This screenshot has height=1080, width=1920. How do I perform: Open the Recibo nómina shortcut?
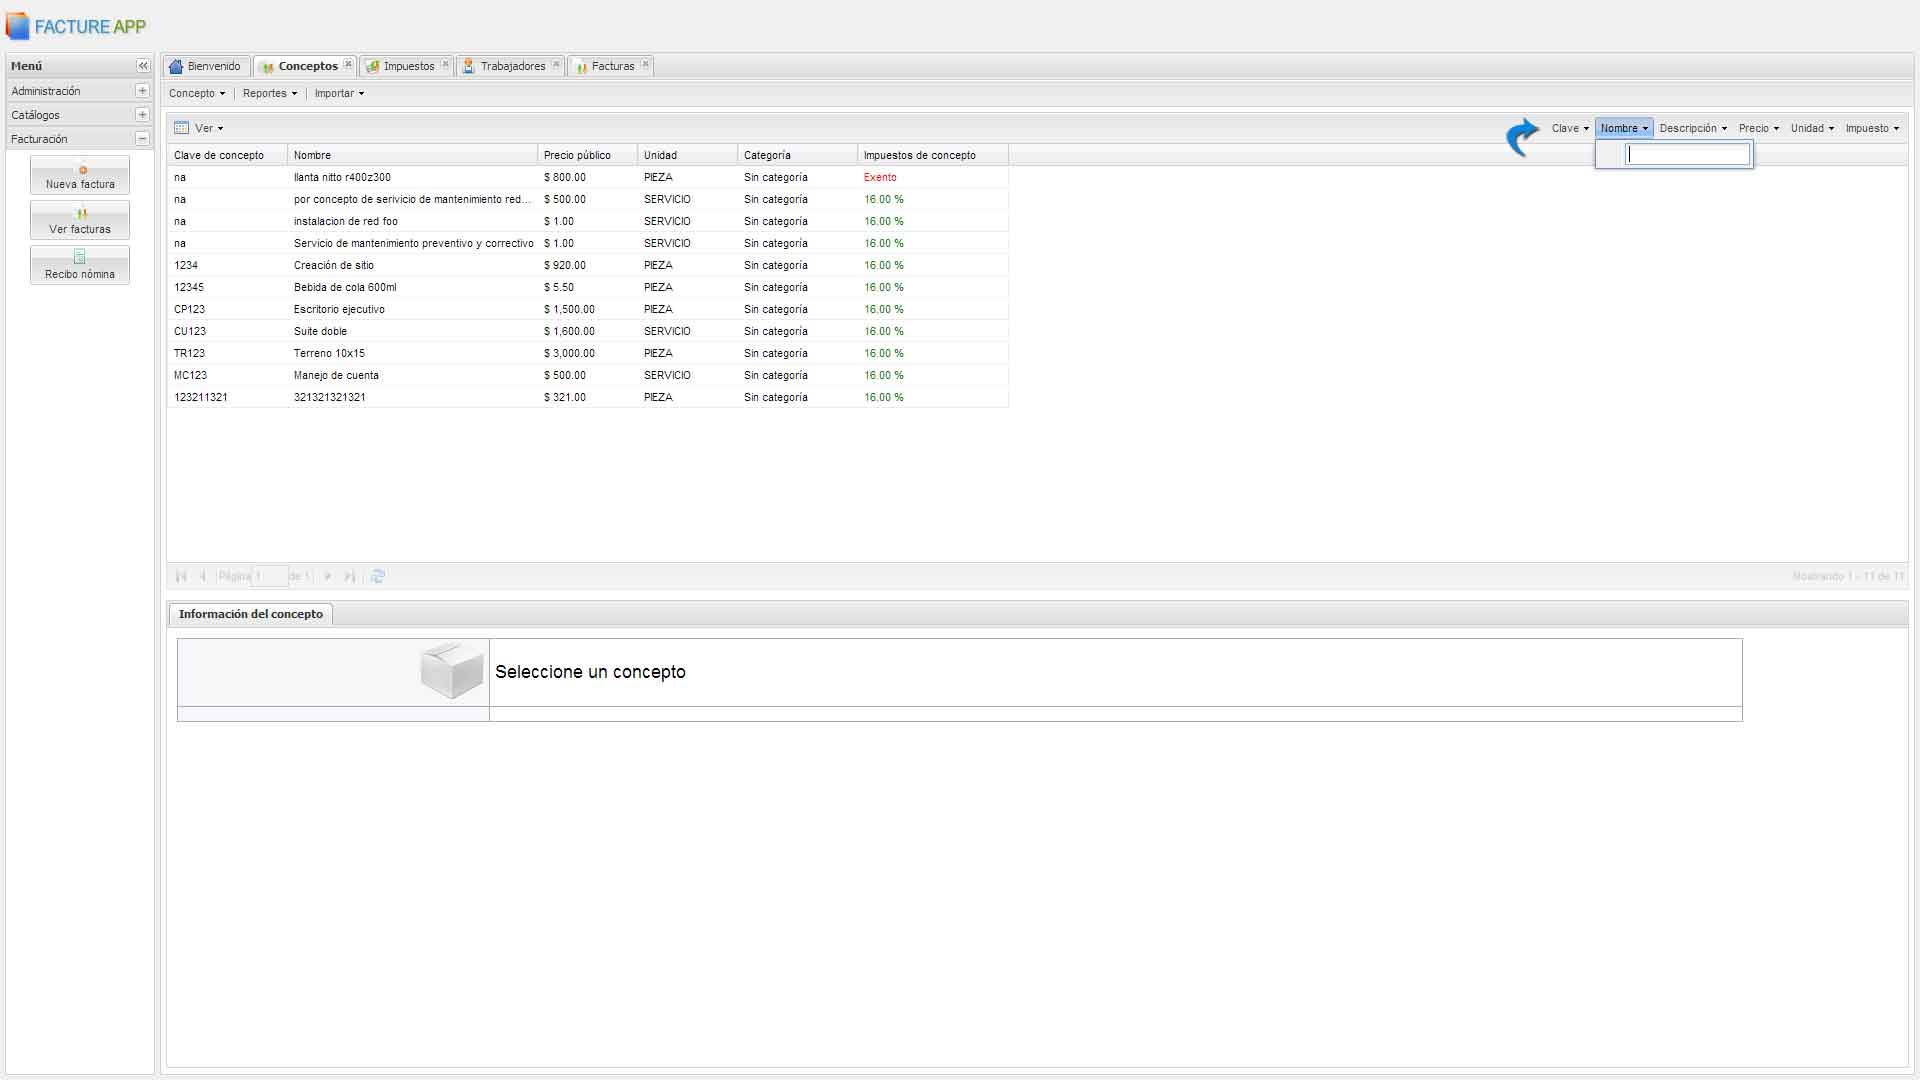(x=80, y=266)
